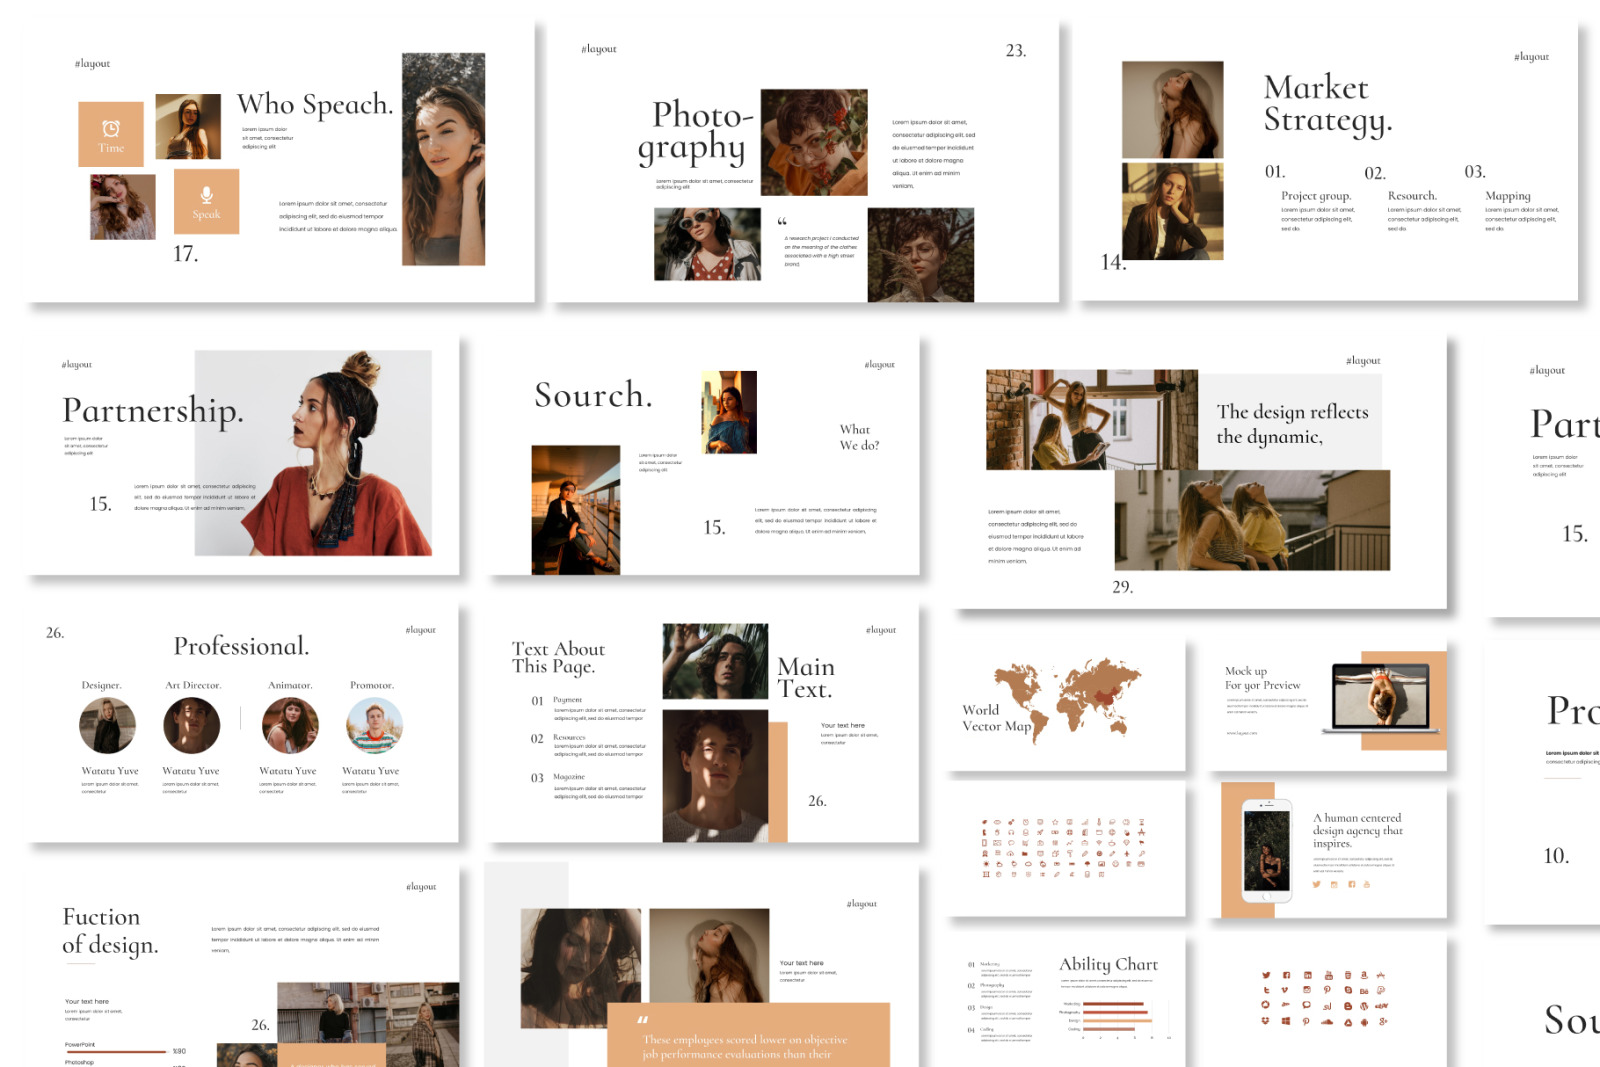Image resolution: width=1600 pixels, height=1067 pixels.
Task: Click the YouTube icon beside the phone mockup
Action: click(x=1367, y=884)
